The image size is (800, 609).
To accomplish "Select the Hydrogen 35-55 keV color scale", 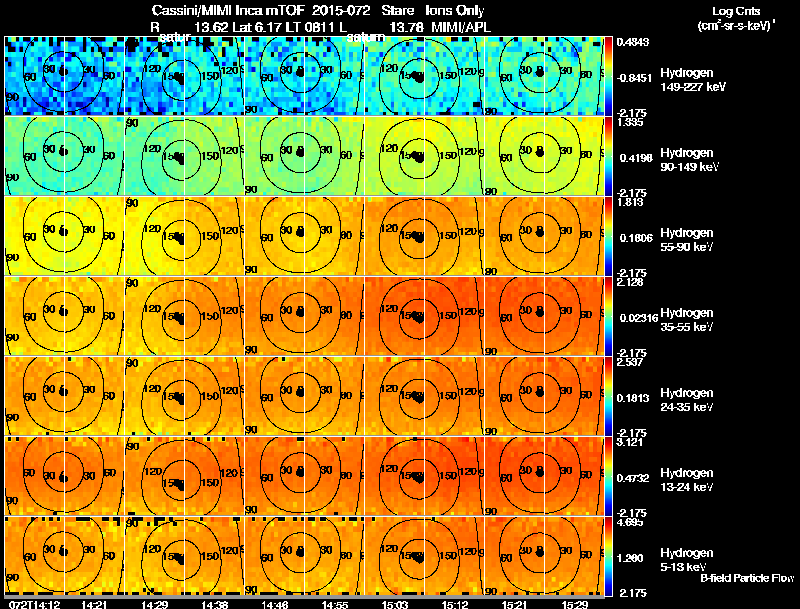I will tap(608, 316).
